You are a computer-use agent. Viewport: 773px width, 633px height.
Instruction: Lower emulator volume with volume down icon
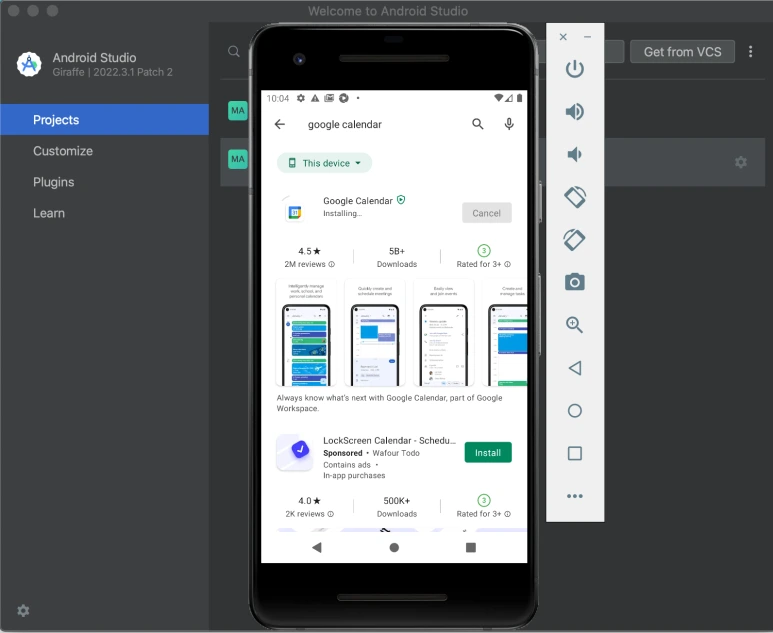click(x=574, y=154)
